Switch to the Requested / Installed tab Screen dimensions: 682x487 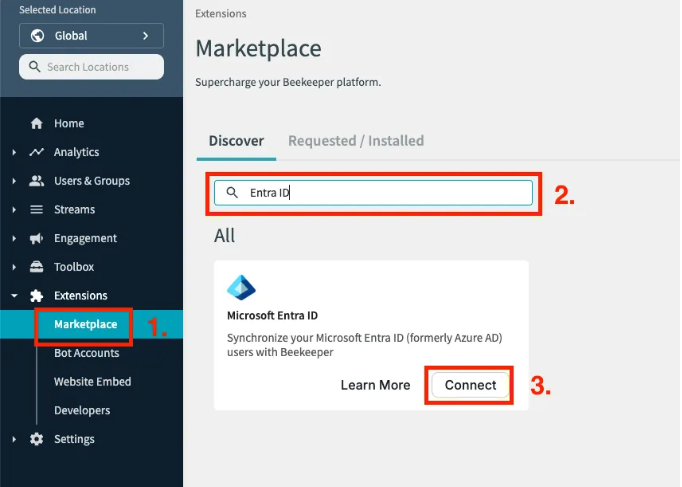pyautogui.click(x=356, y=141)
